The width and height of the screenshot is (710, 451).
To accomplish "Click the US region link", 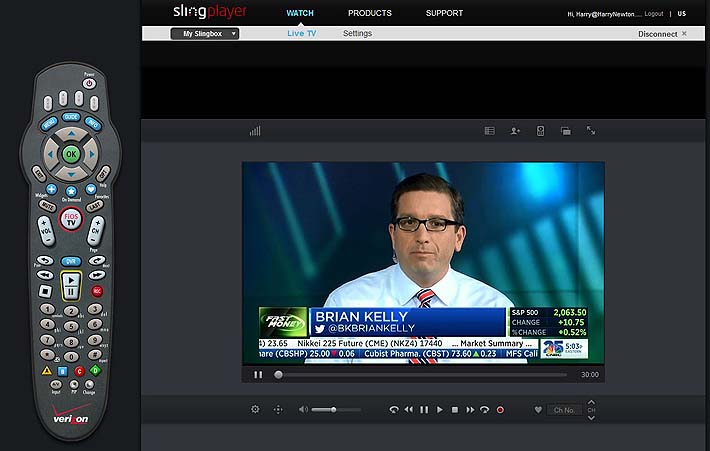I will (681, 14).
